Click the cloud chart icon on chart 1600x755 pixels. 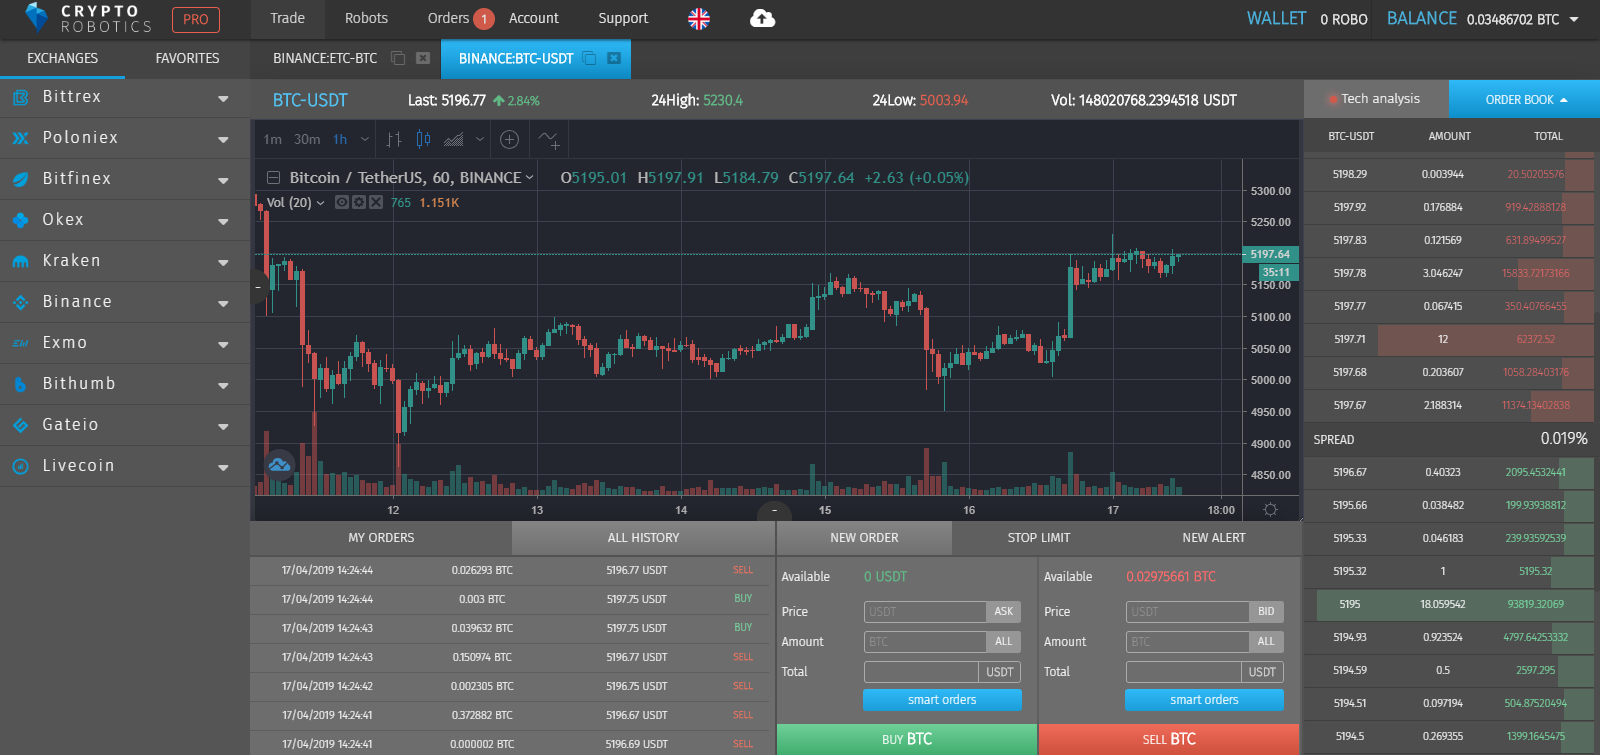coord(279,464)
